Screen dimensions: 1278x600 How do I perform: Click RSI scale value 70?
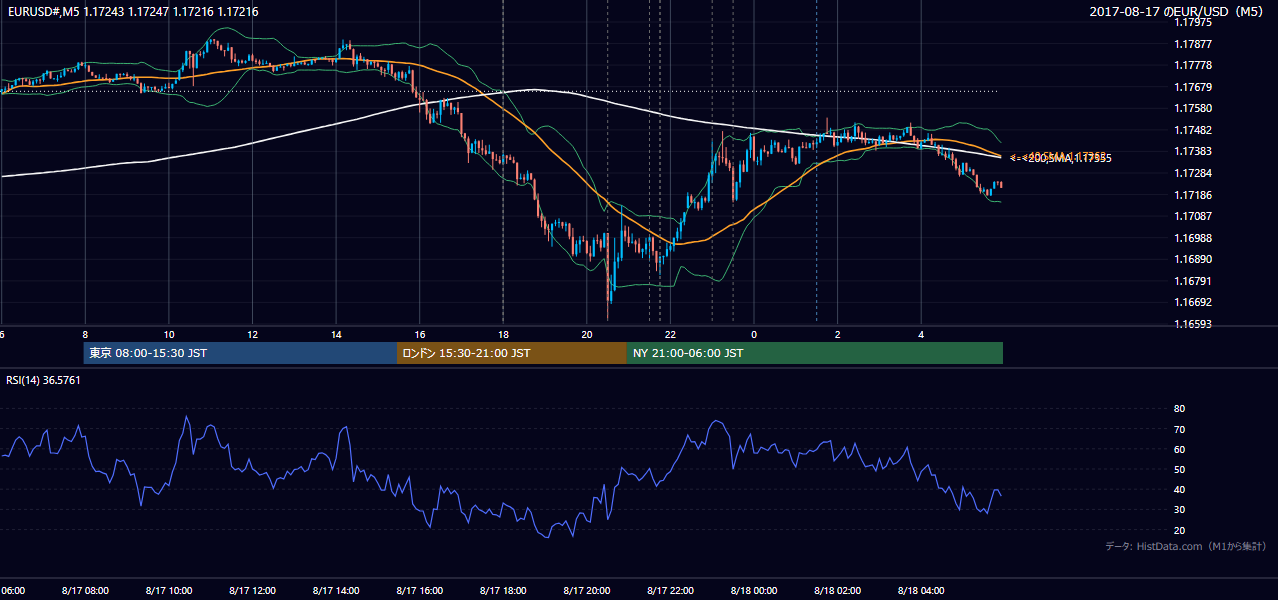click(x=1179, y=429)
